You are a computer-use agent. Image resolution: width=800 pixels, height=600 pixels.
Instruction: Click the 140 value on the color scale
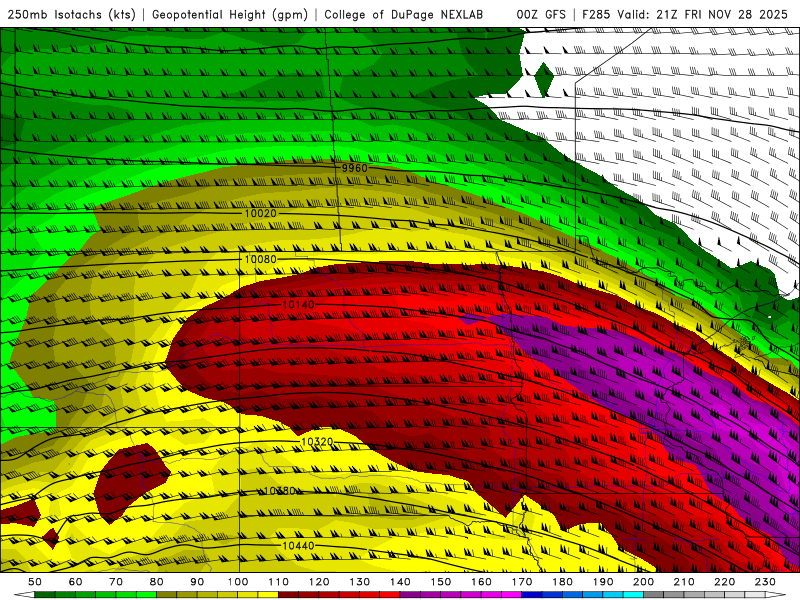pos(400,582)
